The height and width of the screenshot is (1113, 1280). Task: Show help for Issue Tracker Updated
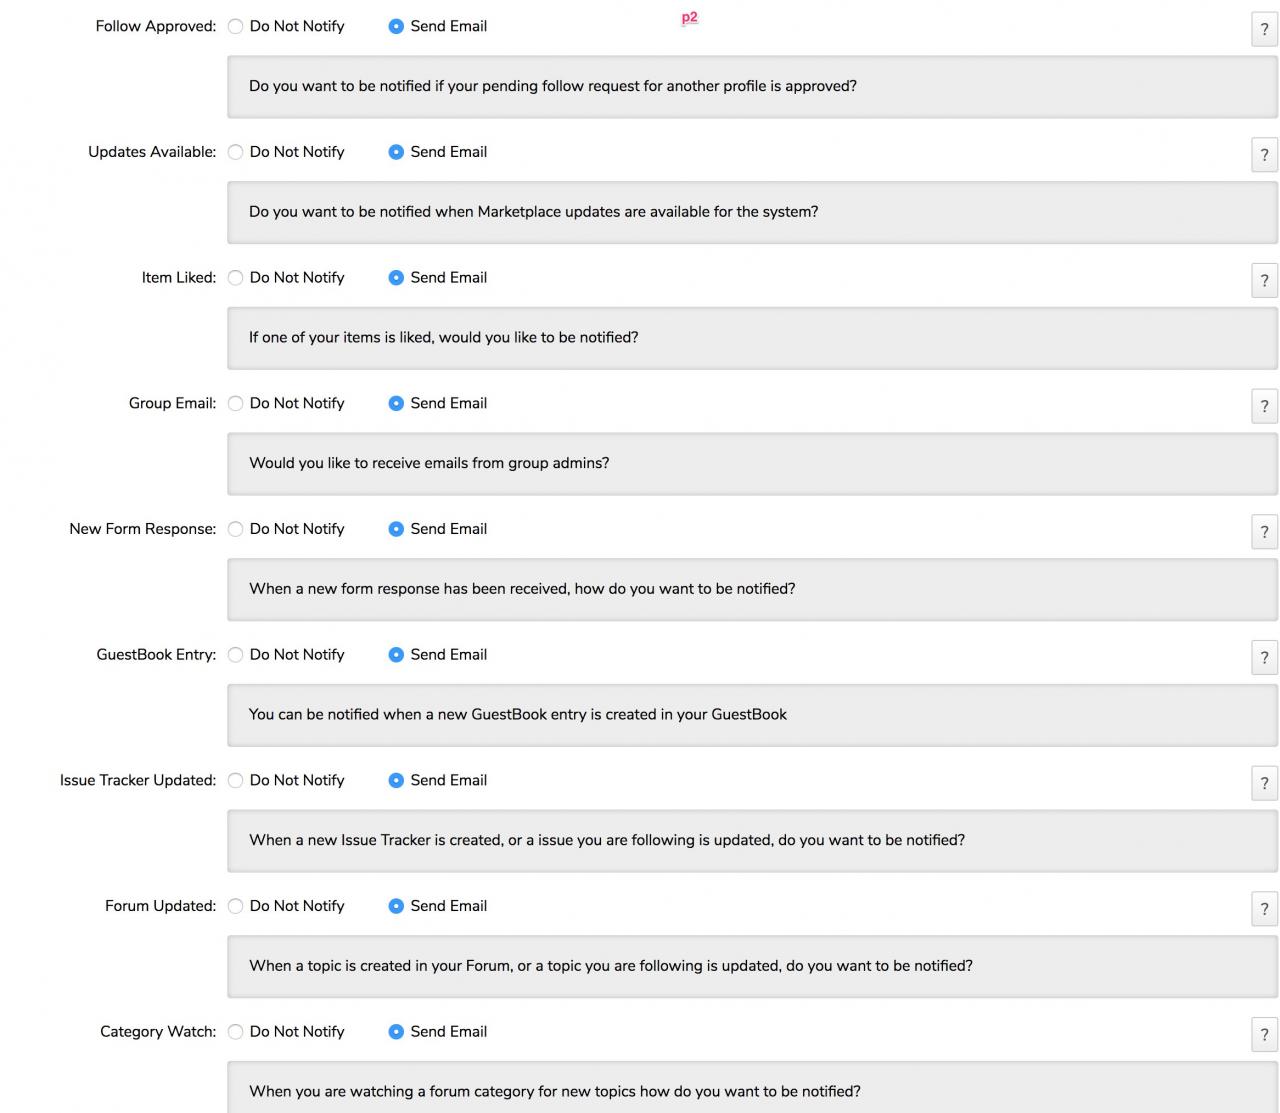(x=1264, y=784)
